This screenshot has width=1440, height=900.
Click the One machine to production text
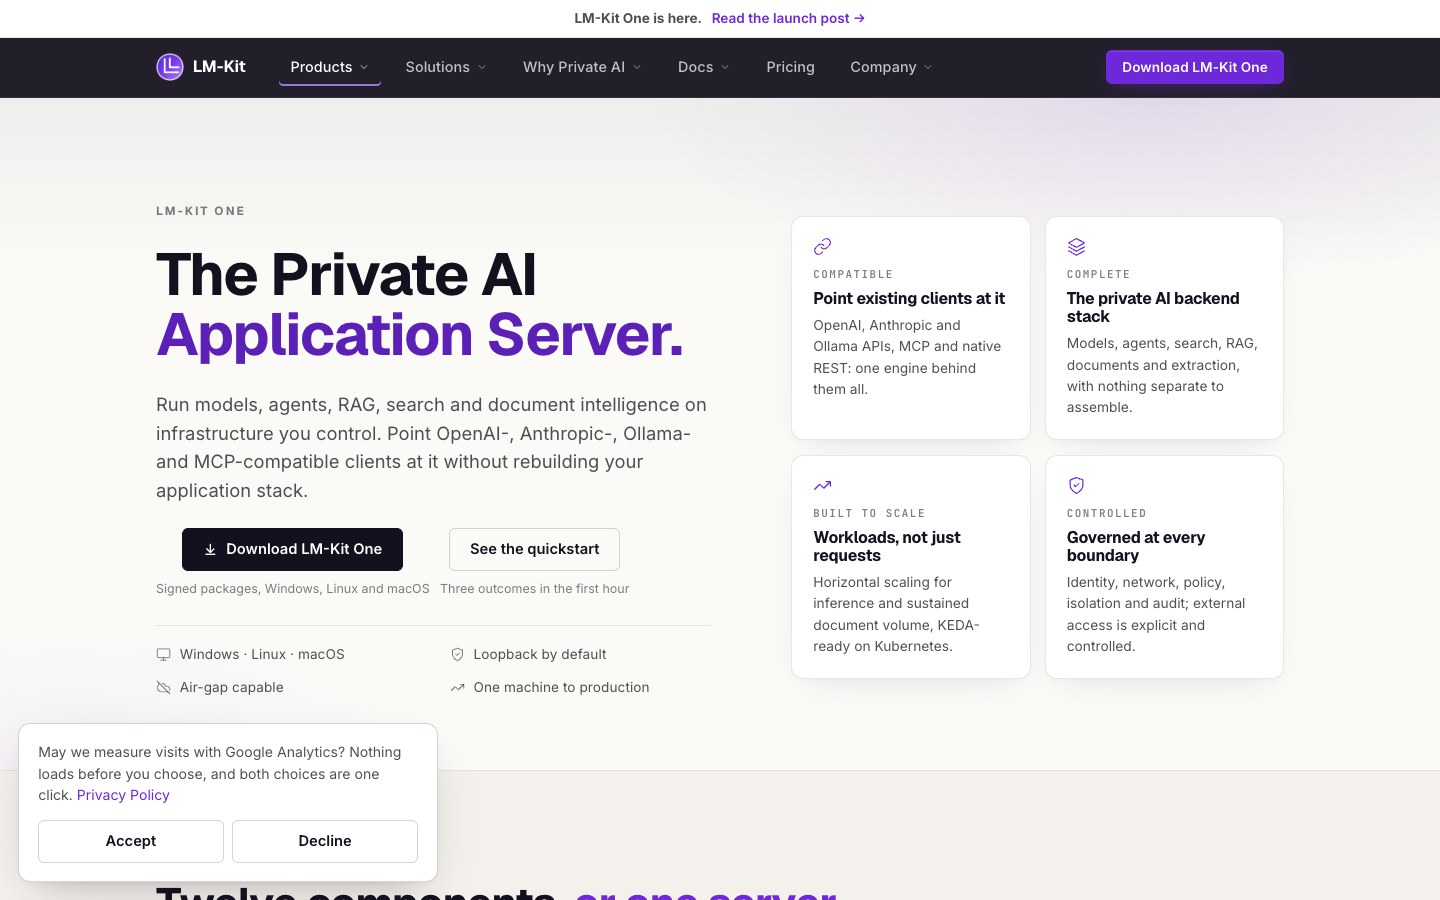[x=562, y=687]
